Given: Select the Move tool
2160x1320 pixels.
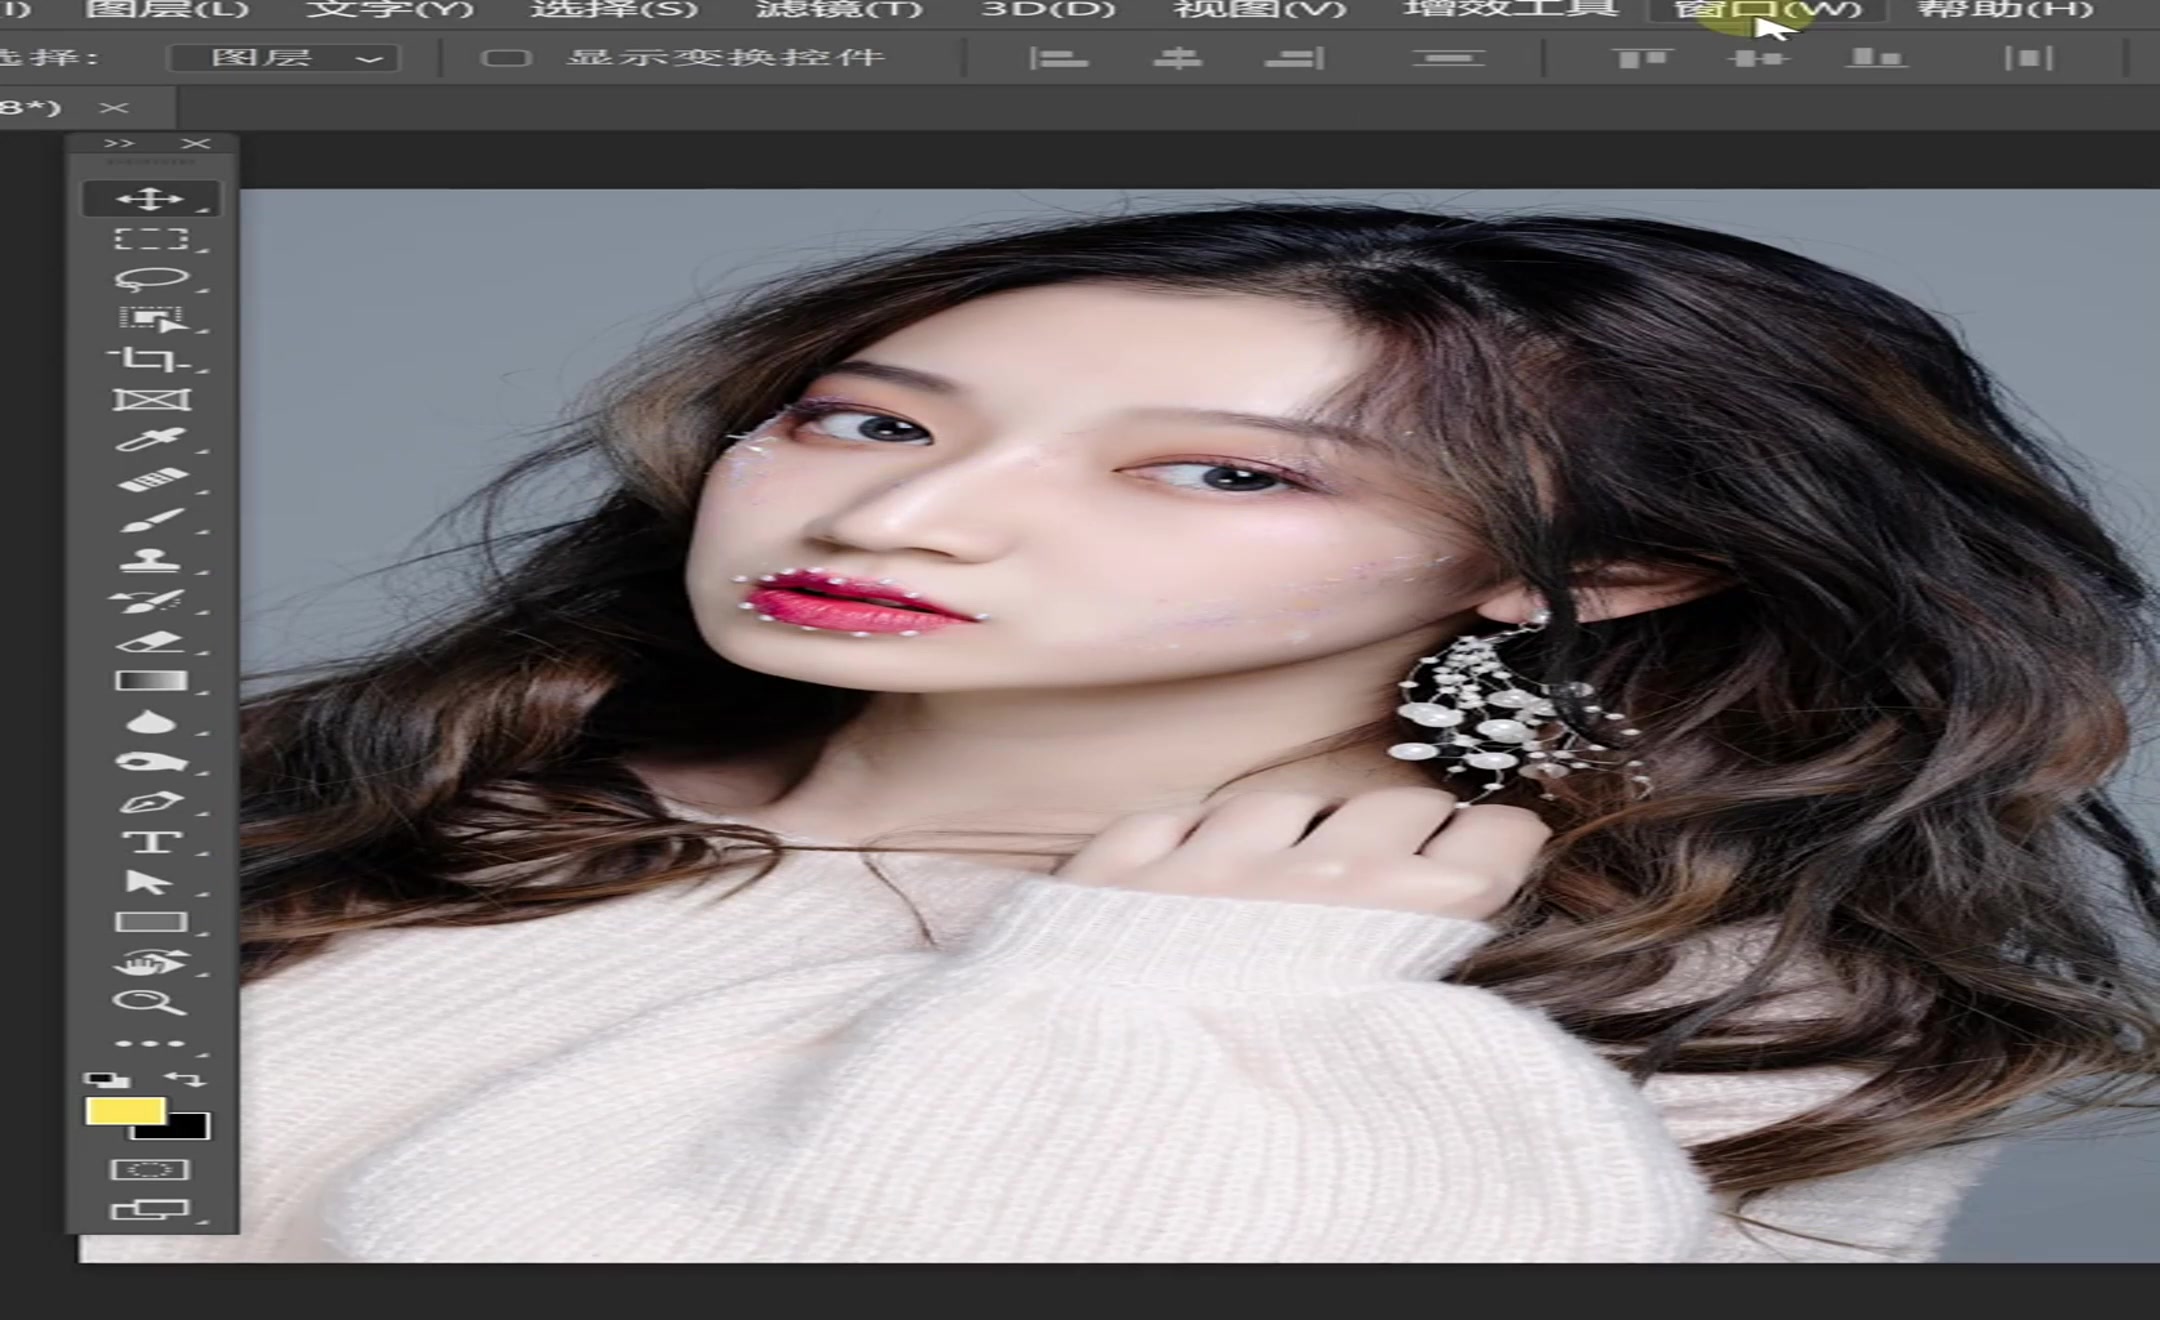Looking at the screenshot, I should click(x=150, y=199).
